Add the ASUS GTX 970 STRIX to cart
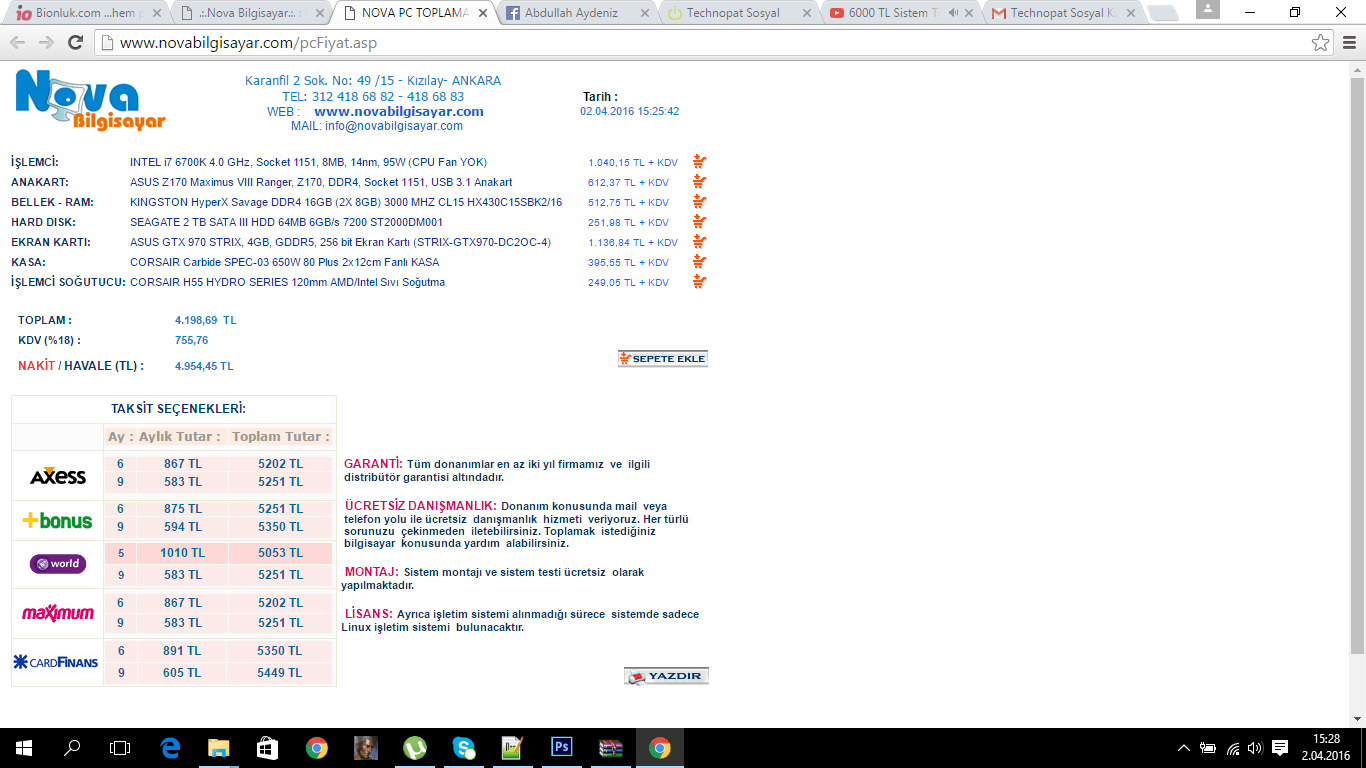1366x768 pixels. tap(699, 242)
